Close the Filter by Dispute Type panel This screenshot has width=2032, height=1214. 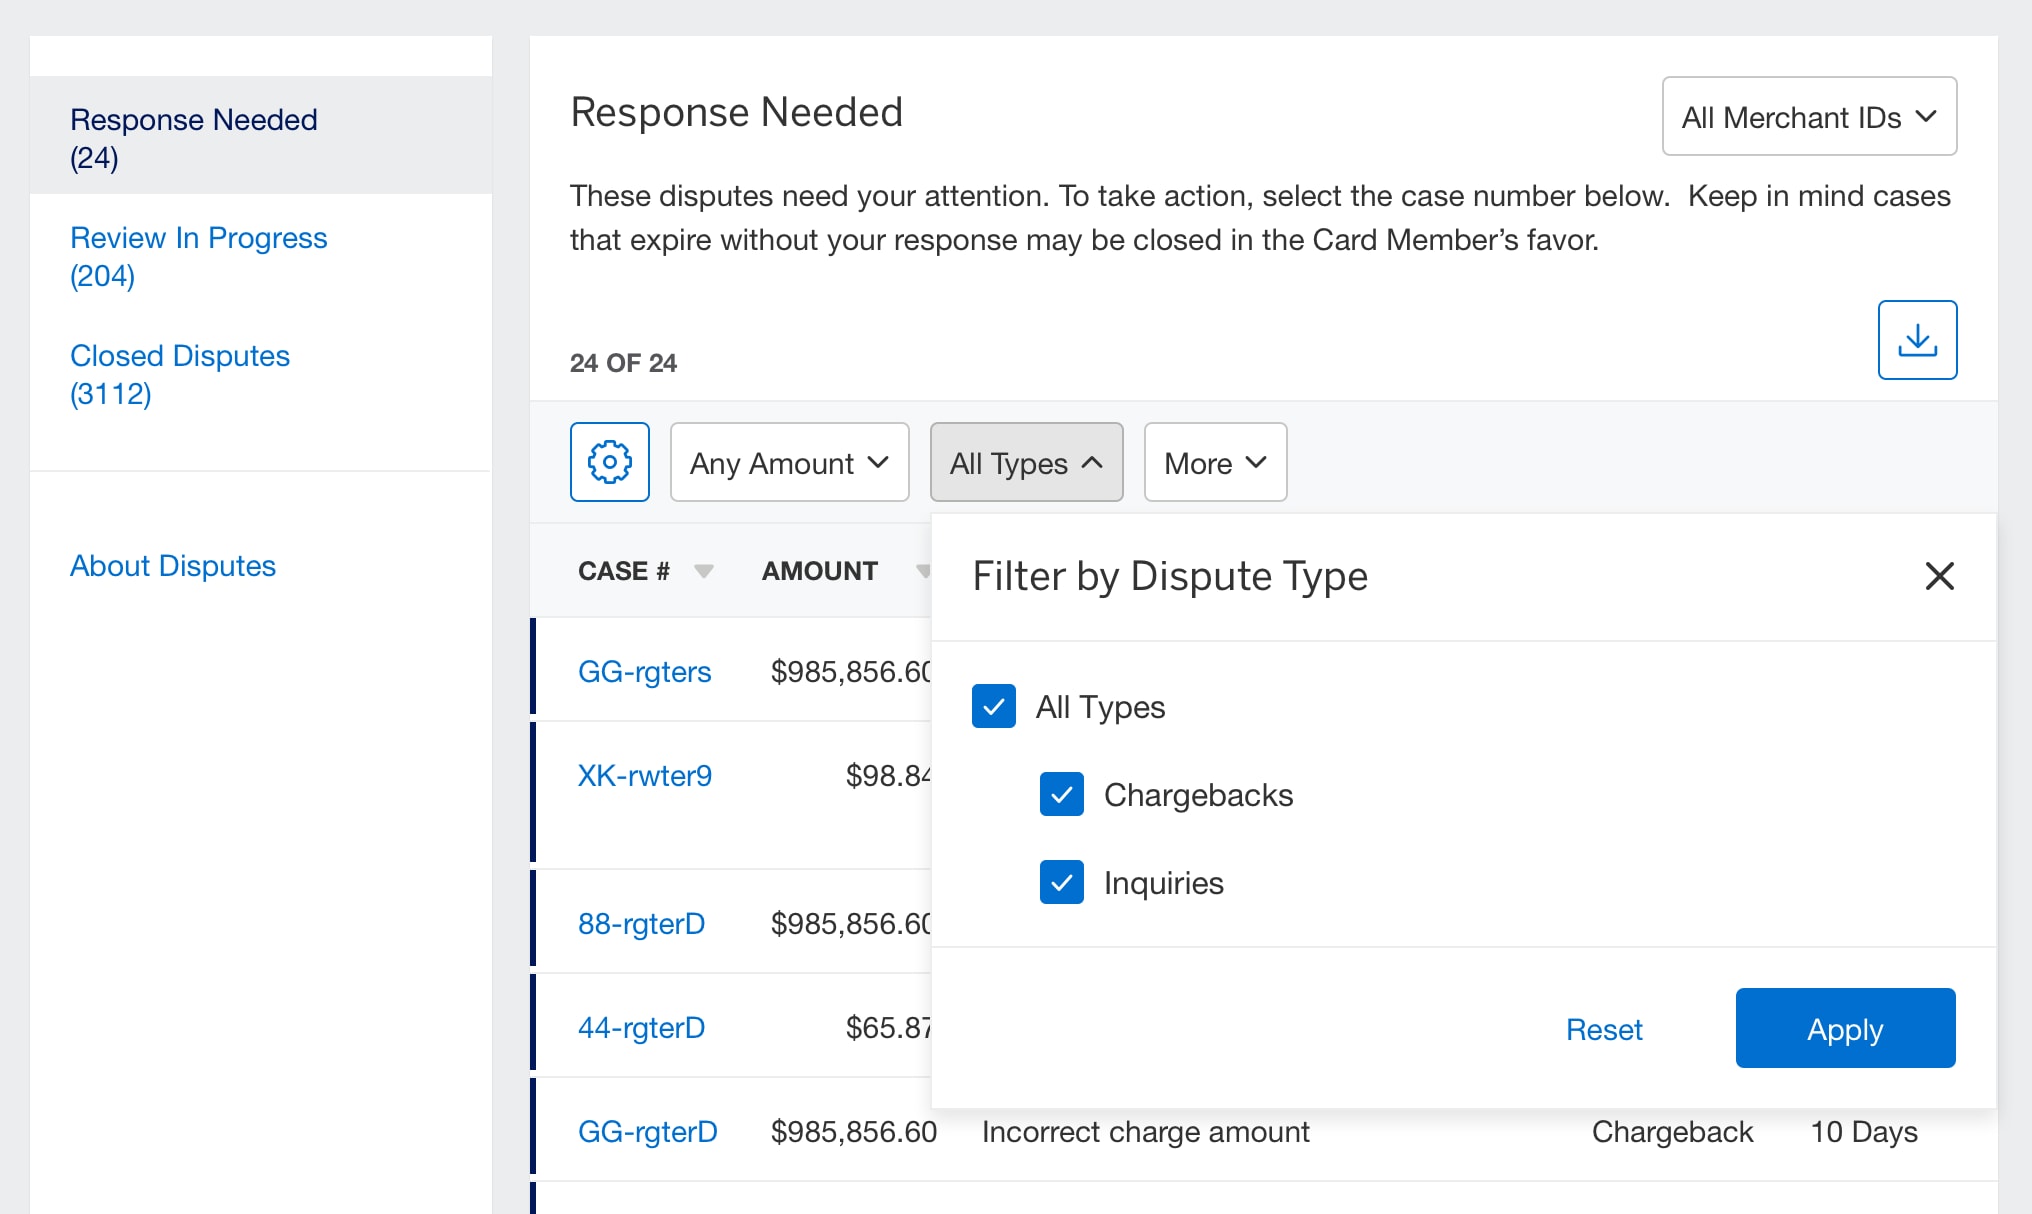1939,576
